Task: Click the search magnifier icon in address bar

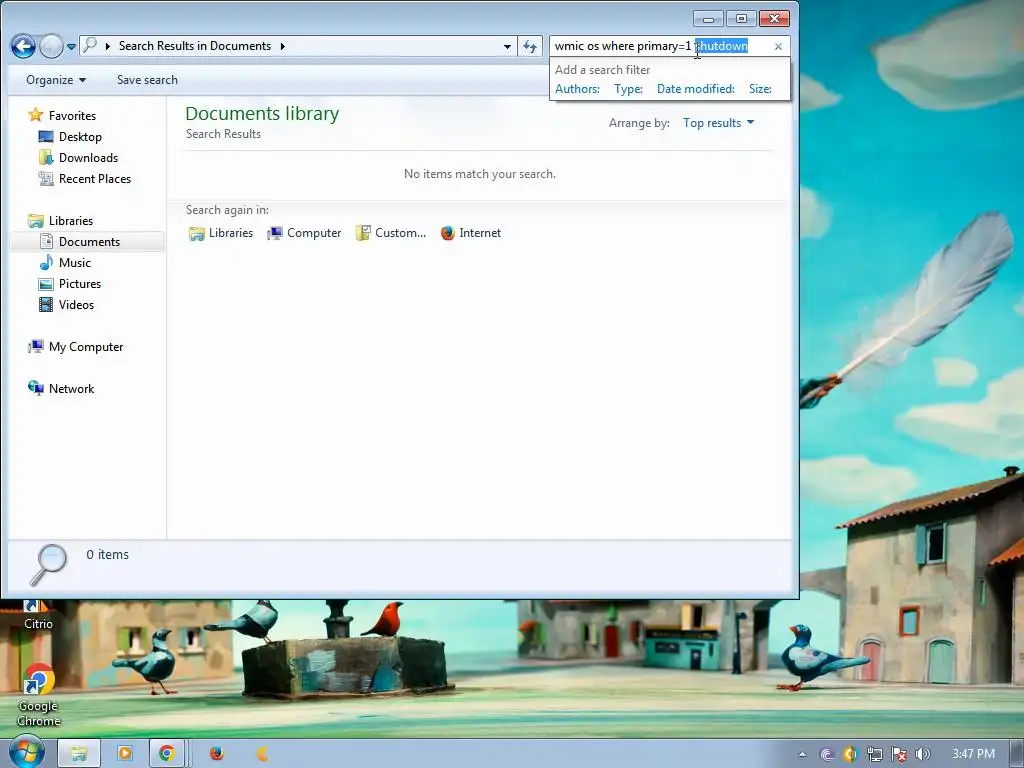Action: click(x=90, y=45)
